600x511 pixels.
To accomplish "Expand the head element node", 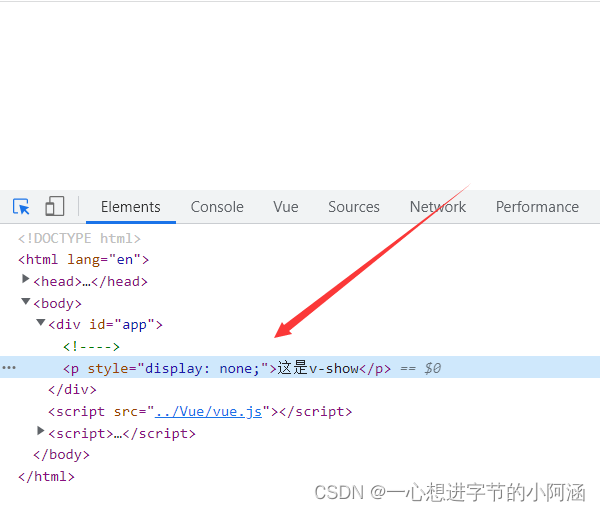I will tap(25, 279).
